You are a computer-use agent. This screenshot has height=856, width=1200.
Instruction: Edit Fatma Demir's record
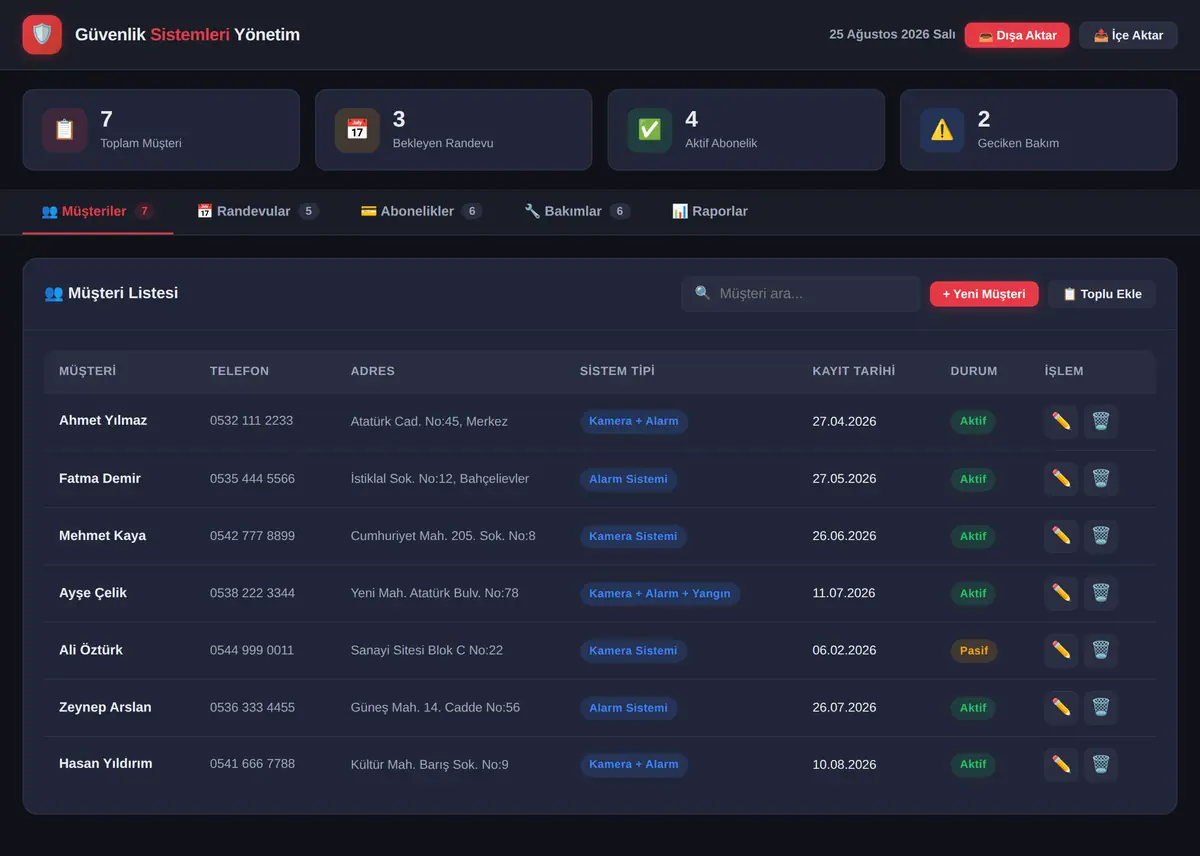(1061, 479)
